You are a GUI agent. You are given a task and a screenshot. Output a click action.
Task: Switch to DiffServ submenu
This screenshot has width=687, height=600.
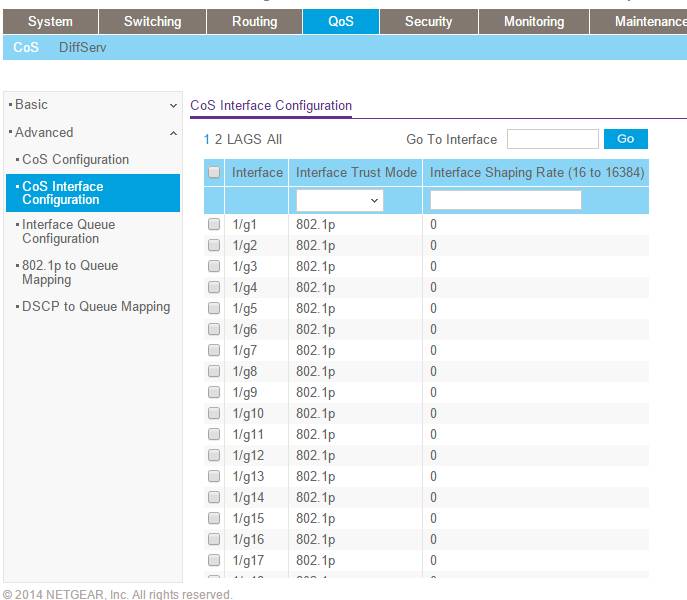(82, 47)
